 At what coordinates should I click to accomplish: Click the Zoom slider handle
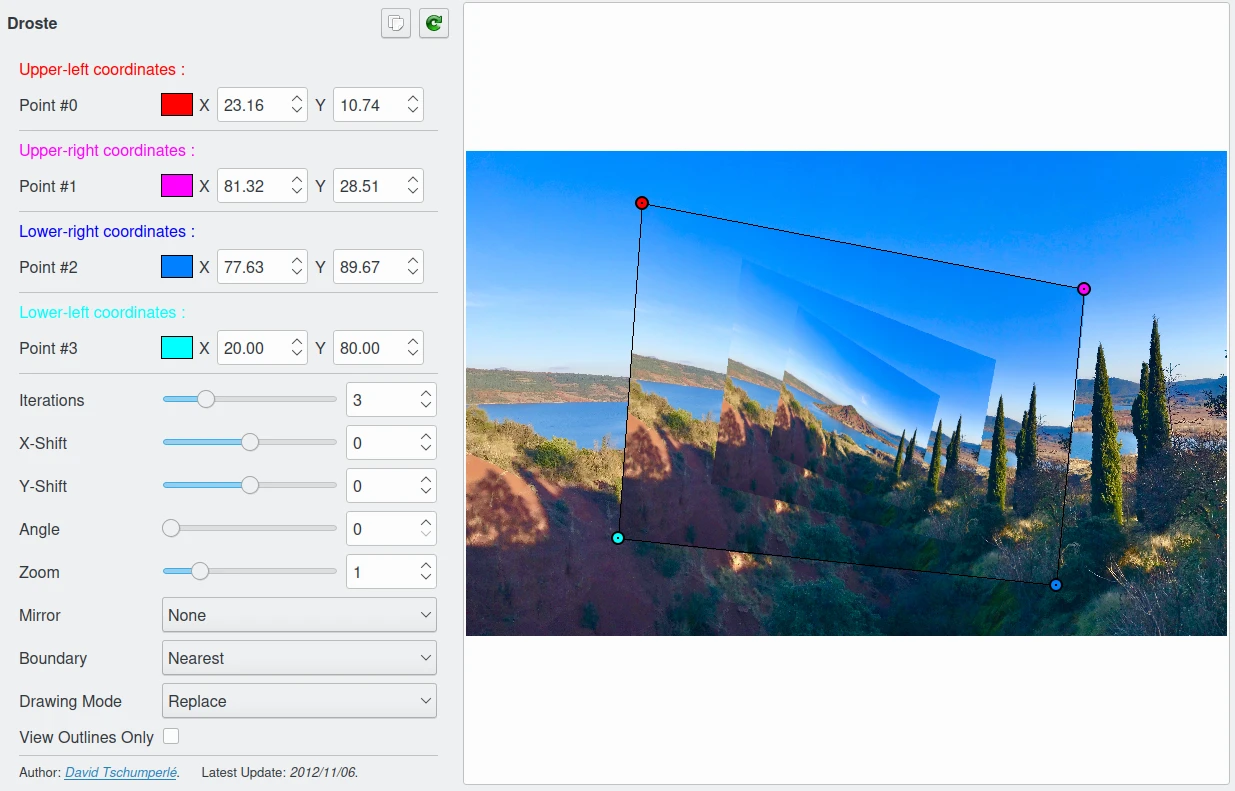point(200,572)
